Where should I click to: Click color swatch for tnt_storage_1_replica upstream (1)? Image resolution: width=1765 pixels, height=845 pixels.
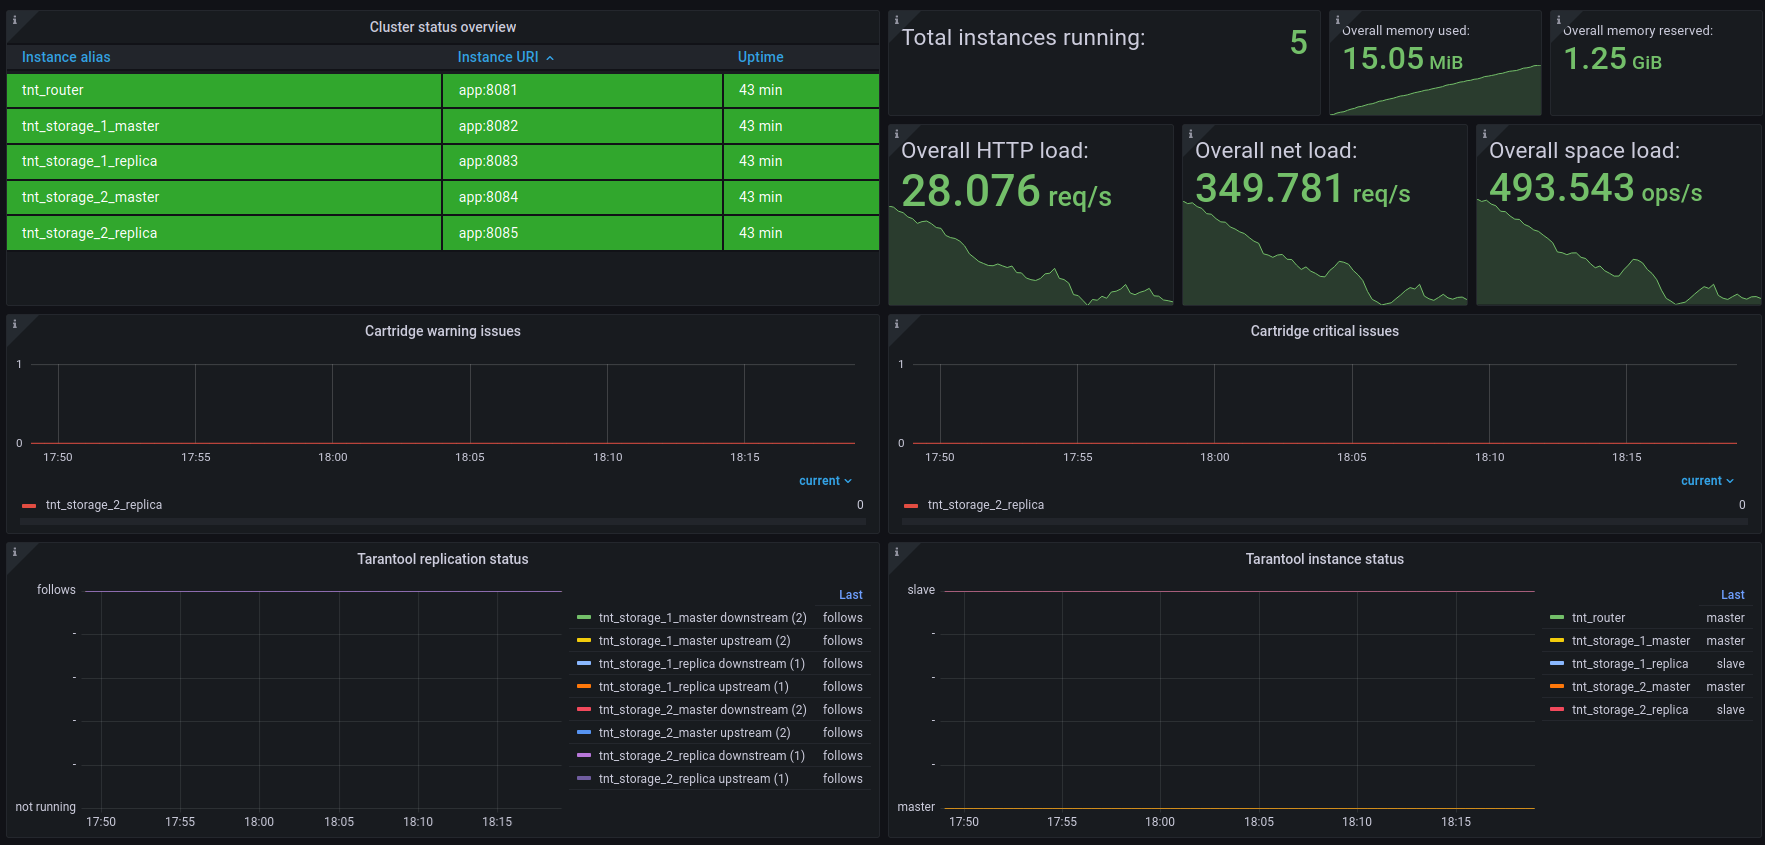pyautogui.click(x=584, y=687)
